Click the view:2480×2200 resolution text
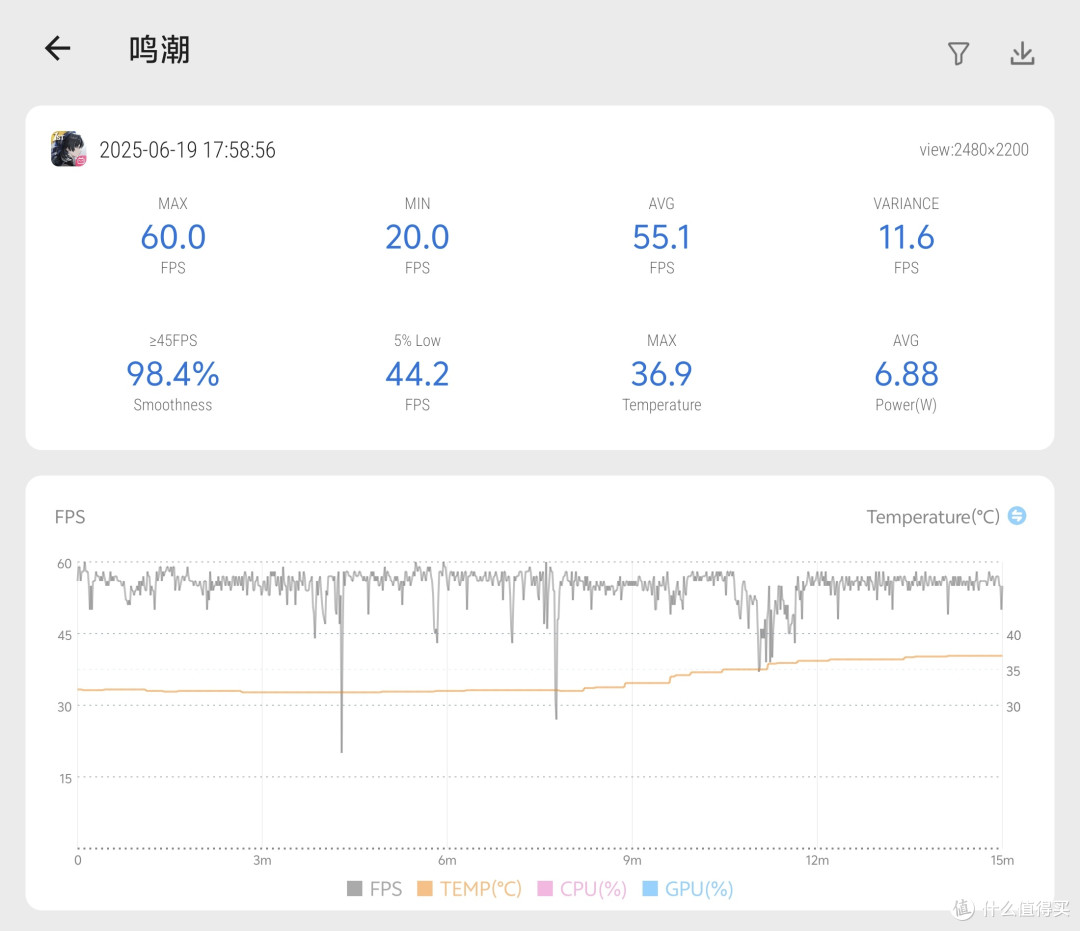Viewport: 1080px width, 931px height. point(973,150)
